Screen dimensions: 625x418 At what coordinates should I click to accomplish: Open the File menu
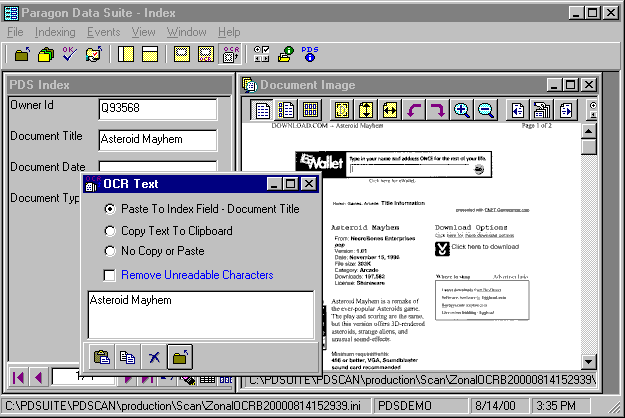click(x=15, y=32)
